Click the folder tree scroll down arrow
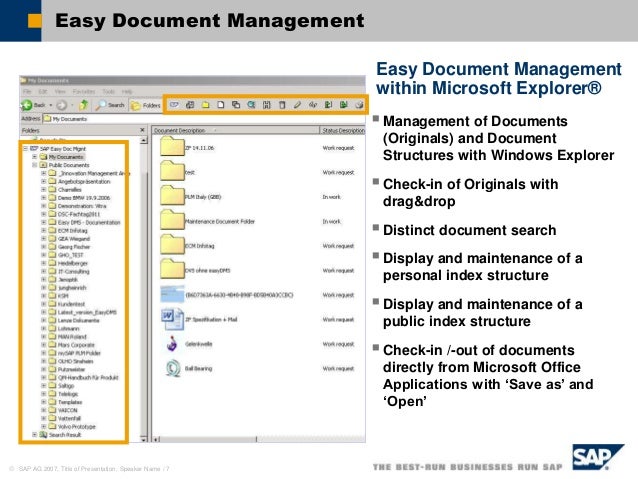Viewport: 638px width, 479px height. 144,439
